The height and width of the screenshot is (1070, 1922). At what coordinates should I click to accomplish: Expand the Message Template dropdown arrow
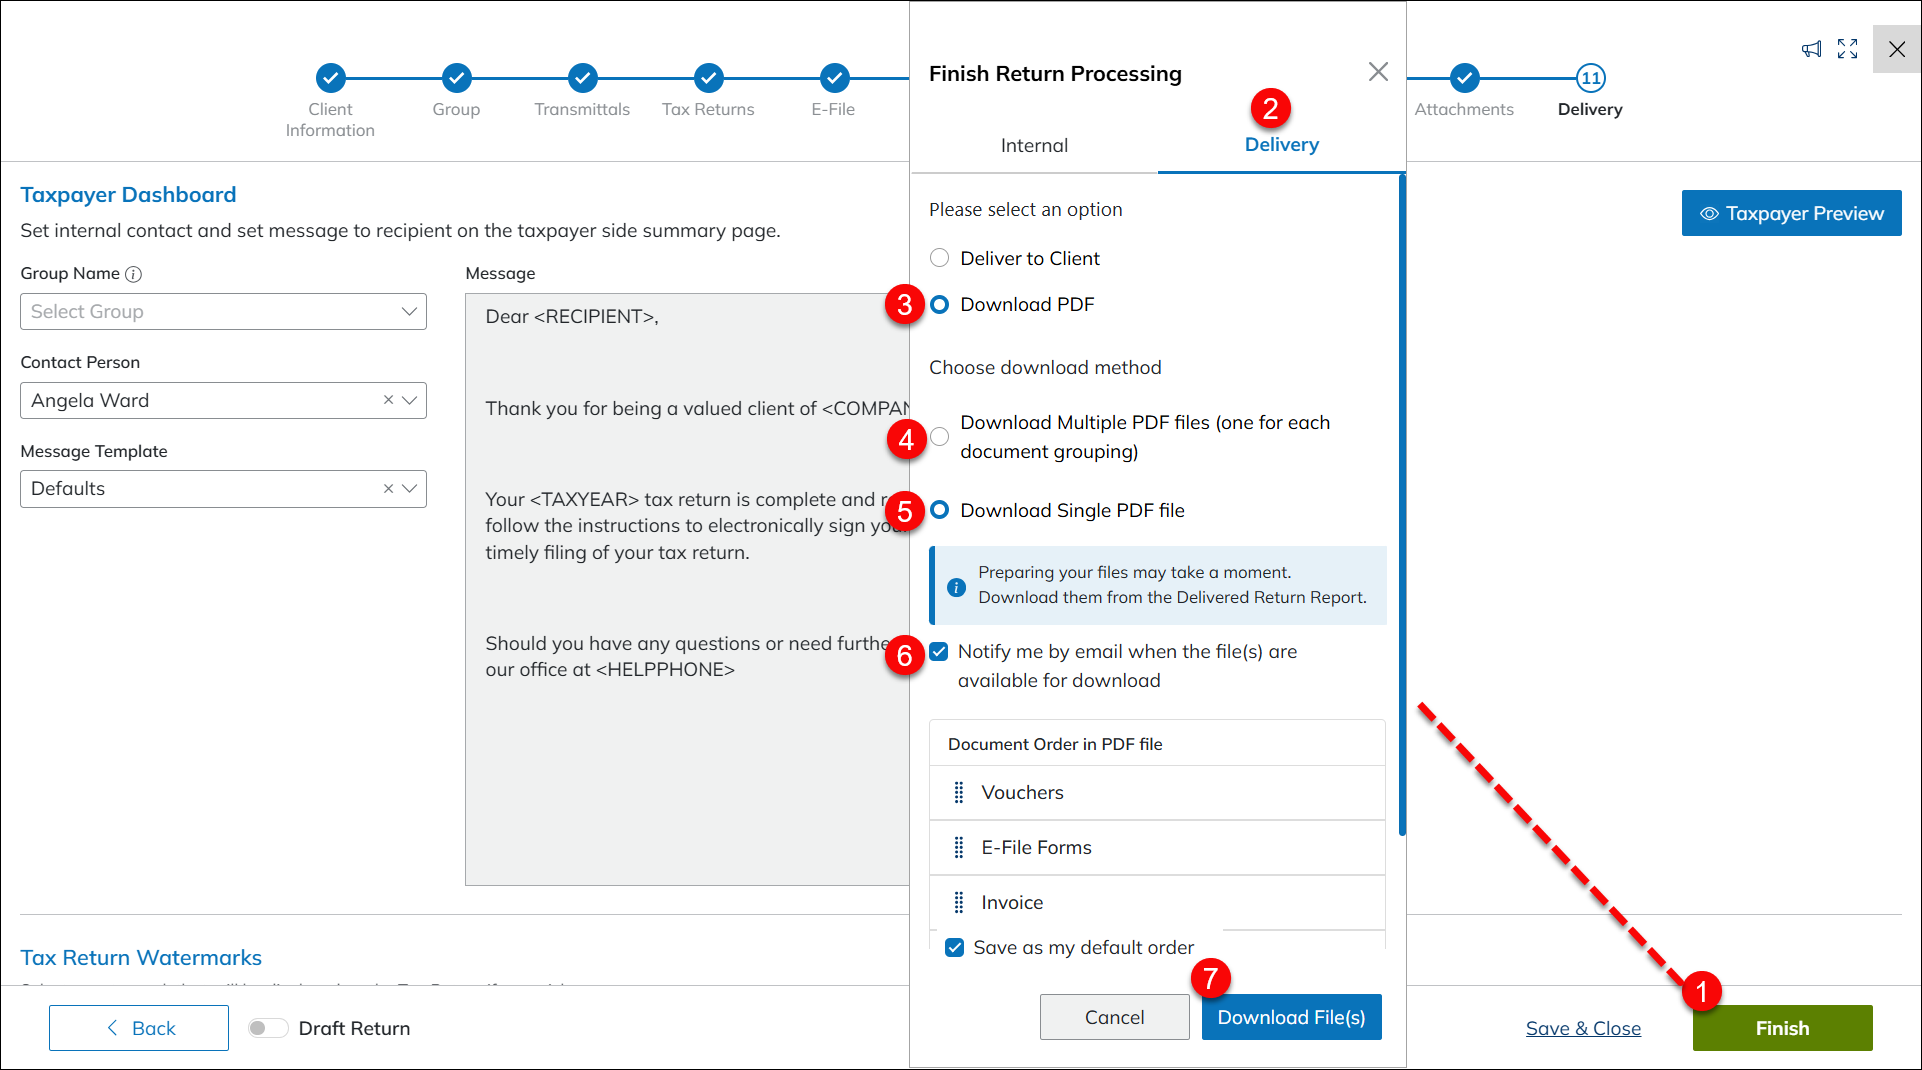(409, 489)
